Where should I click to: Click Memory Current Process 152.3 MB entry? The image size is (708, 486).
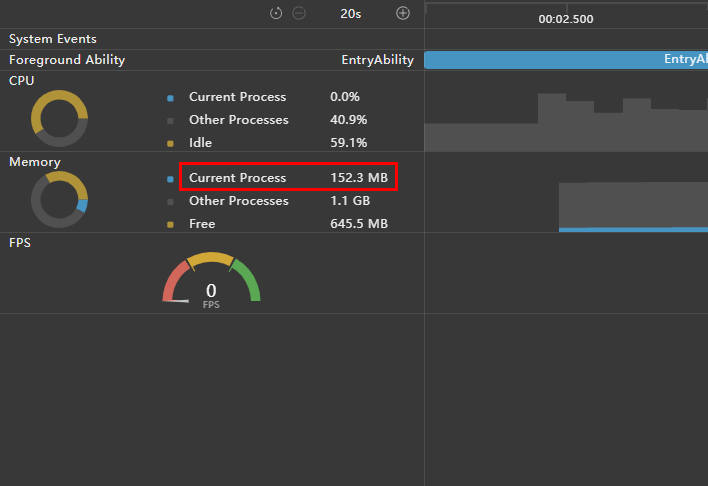pyautogui.click(x=288, y=178)
